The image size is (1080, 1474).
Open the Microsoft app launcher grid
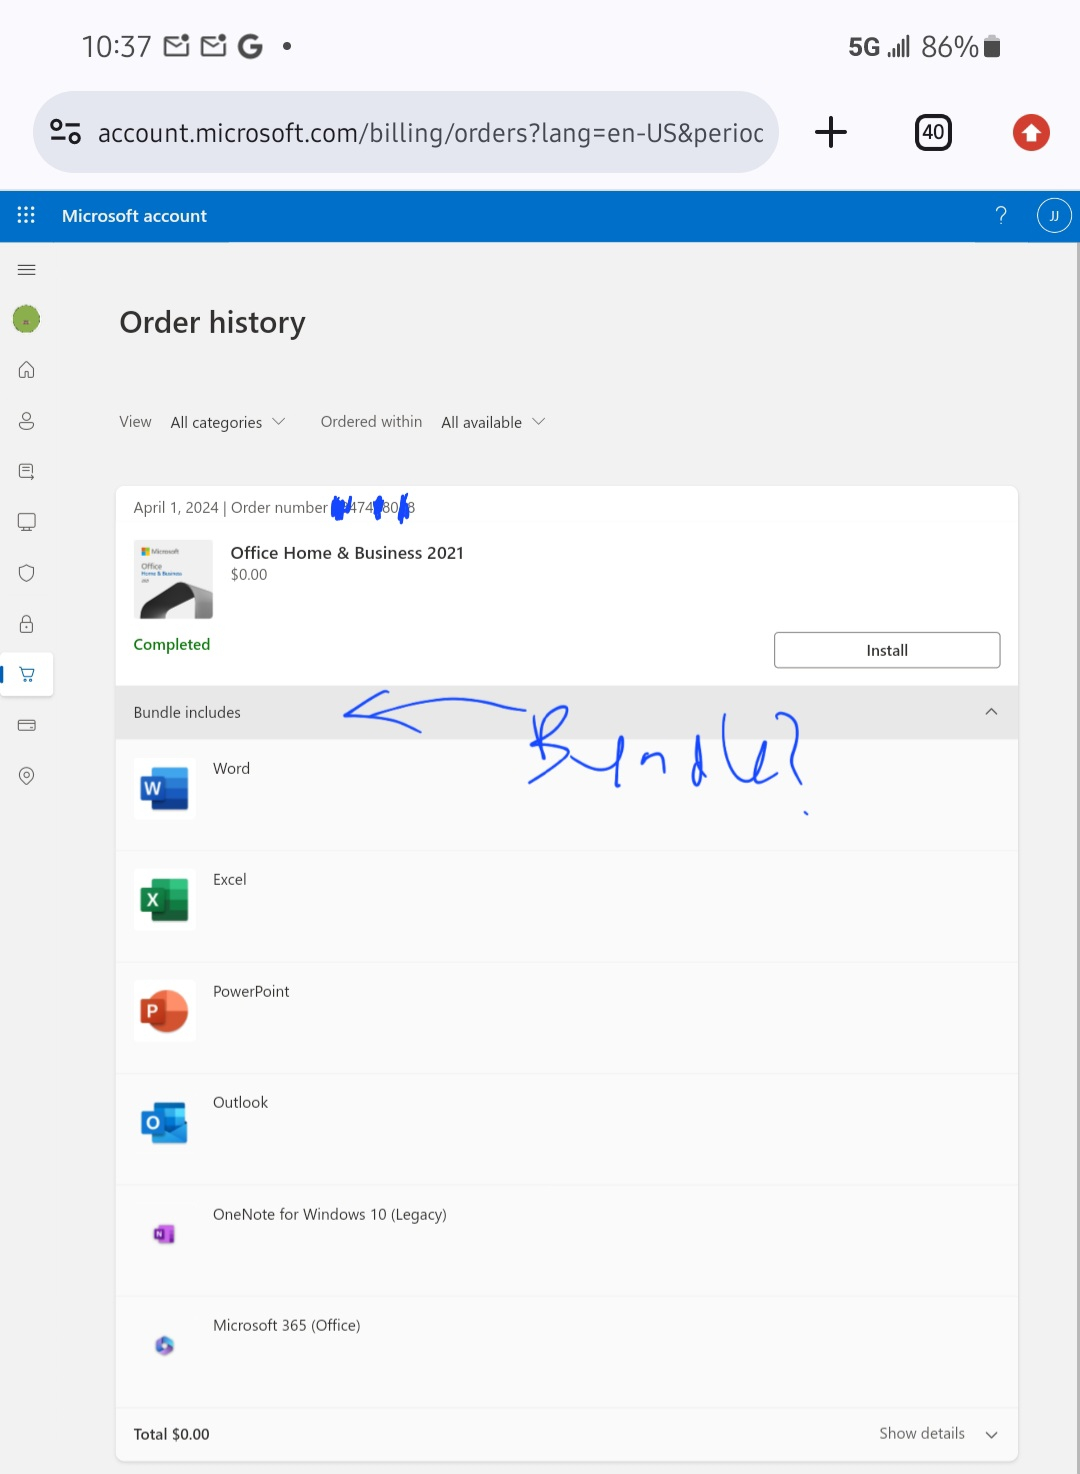pos(26,215)
